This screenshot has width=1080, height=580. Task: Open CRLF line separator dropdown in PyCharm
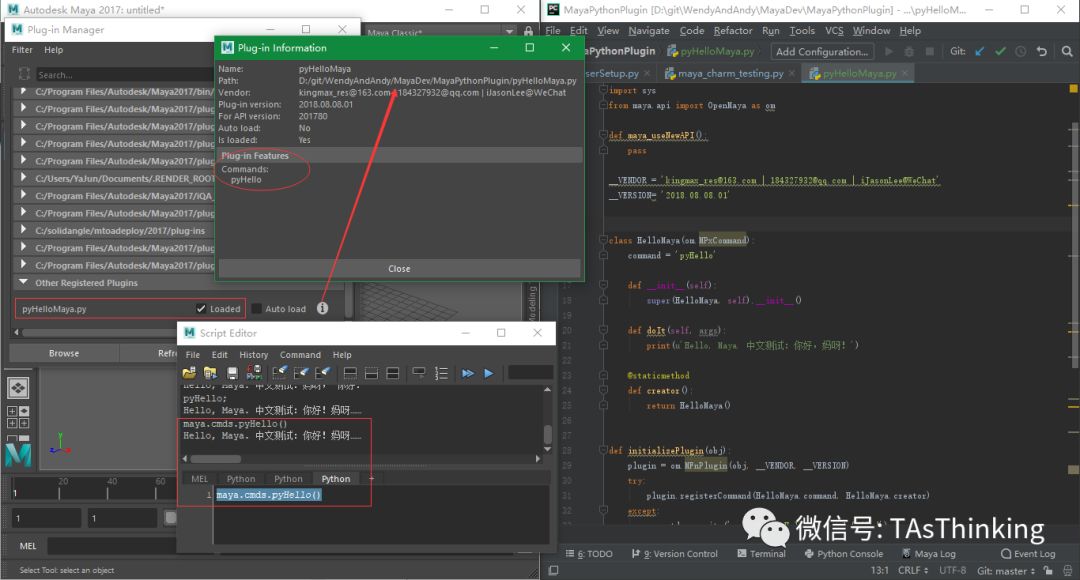point(913,570)
